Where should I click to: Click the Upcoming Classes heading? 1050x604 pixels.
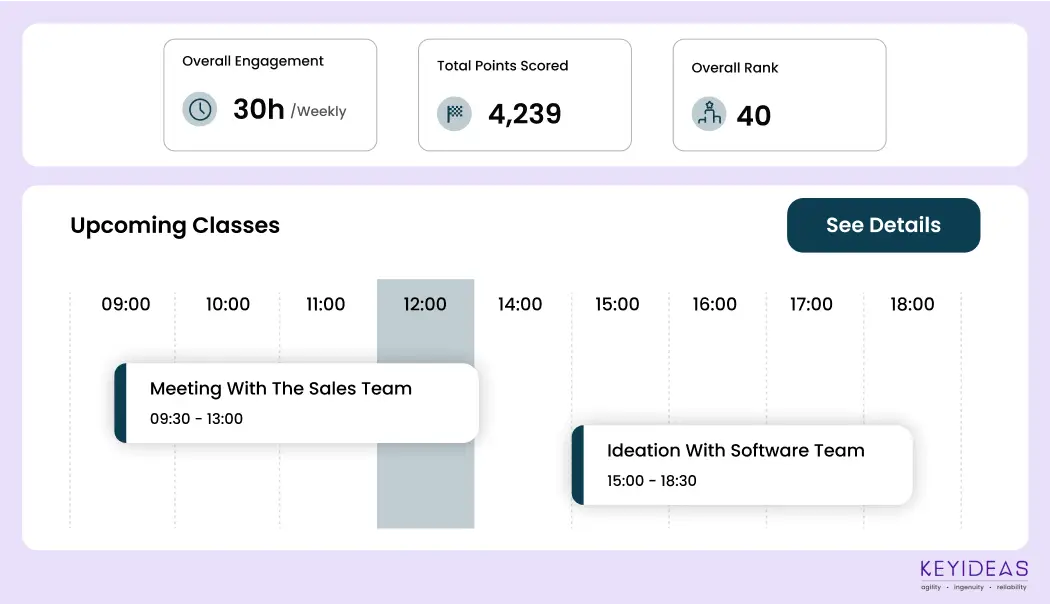point(175,226)
